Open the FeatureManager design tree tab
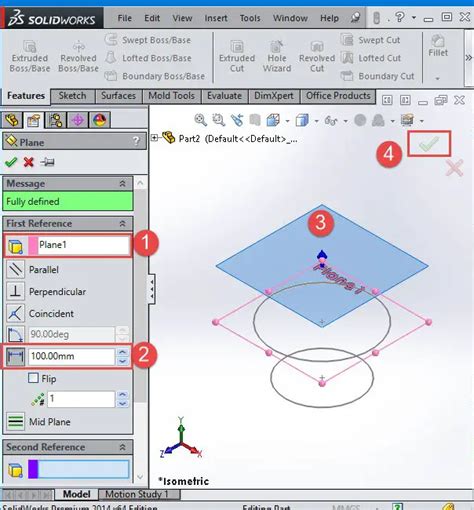Screen dimensions: 474x510 coord(12,120)
